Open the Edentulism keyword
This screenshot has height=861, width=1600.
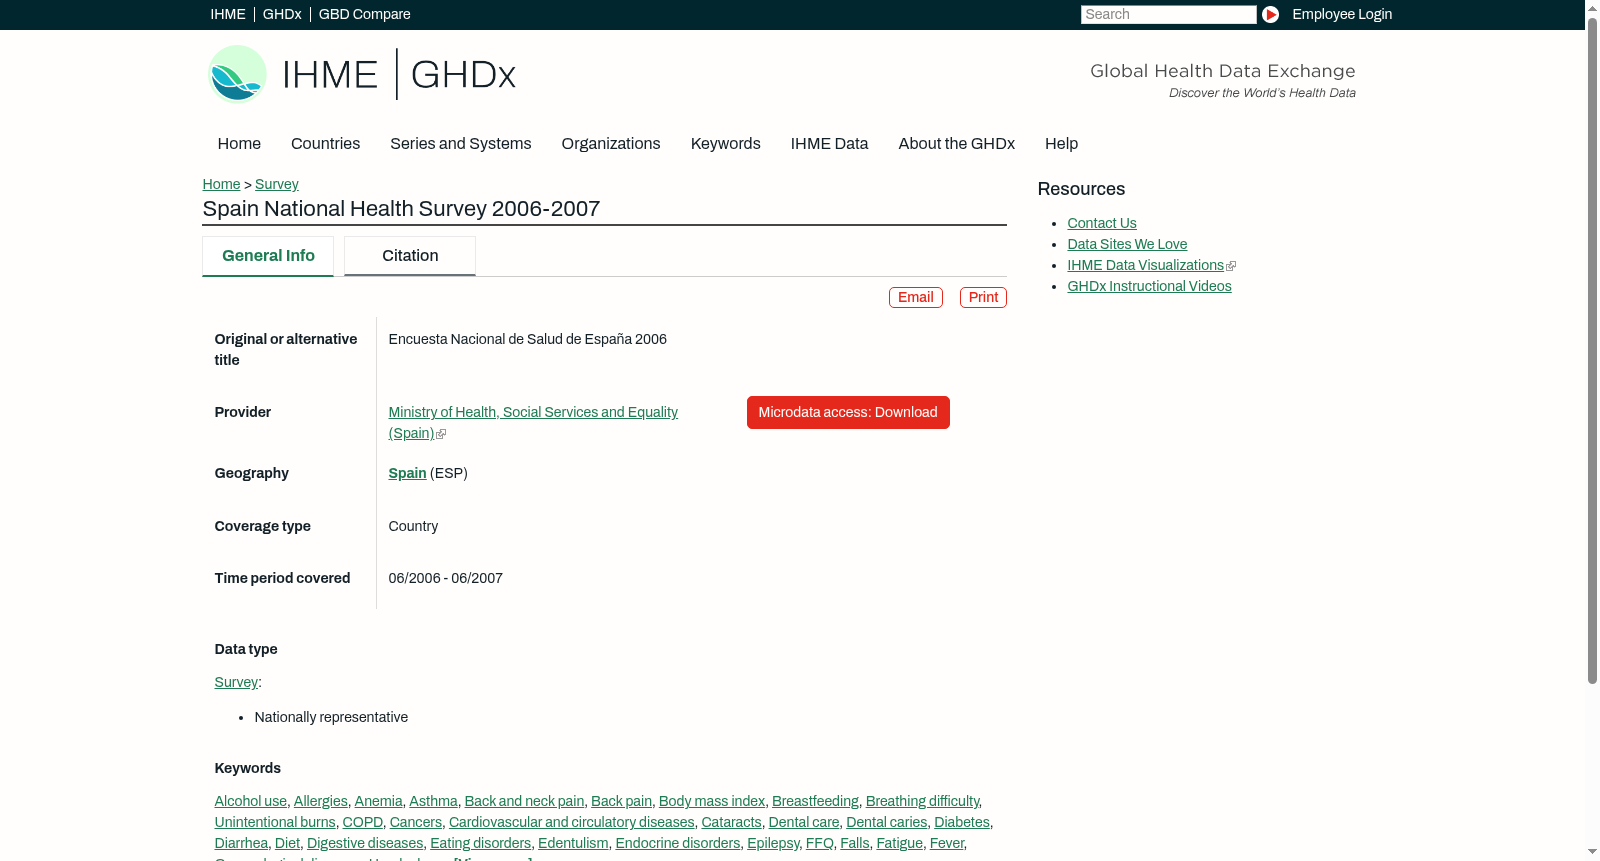tap(573, 843)
